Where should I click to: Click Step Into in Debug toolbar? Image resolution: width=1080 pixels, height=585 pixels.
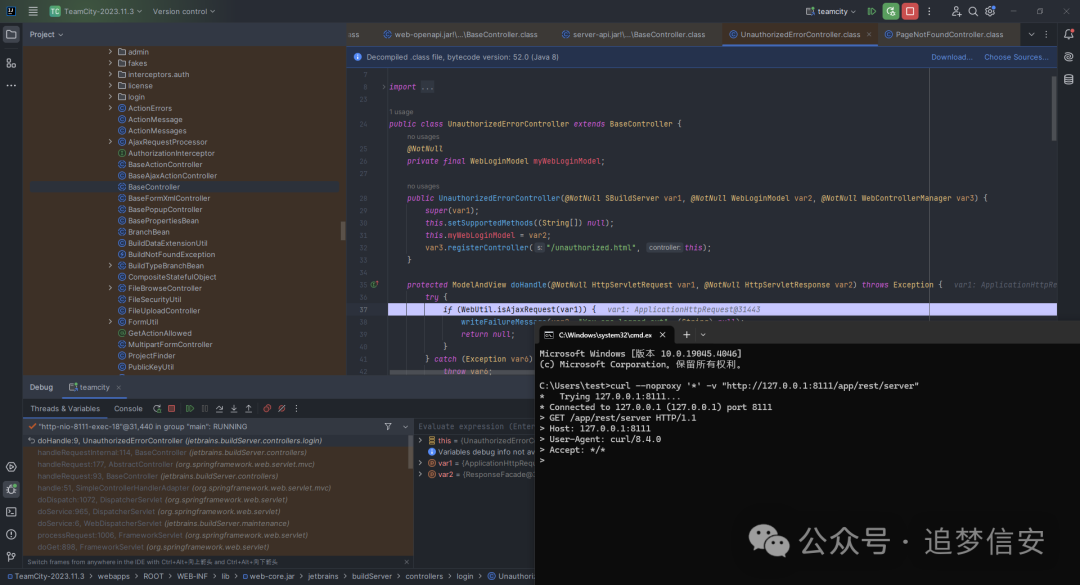point(234,409)
